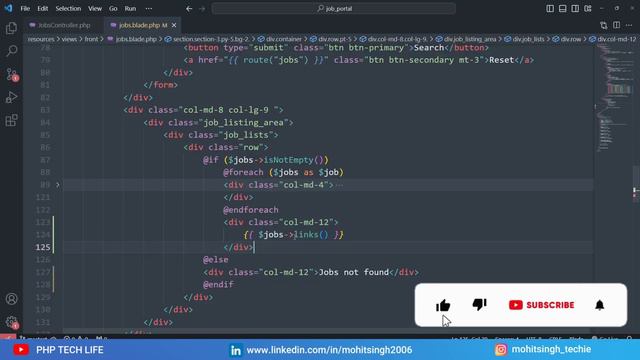640x360 pixels.
Task: Click the mohitsingh_techie Instagram handle
Action: 551,349
